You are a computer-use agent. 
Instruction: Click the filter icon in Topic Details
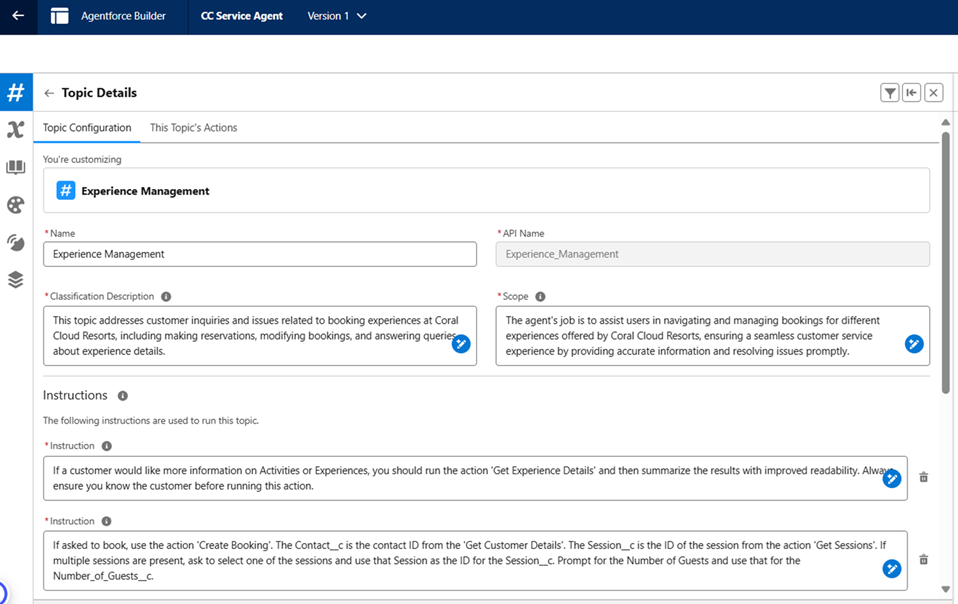(x=890, y=93)
